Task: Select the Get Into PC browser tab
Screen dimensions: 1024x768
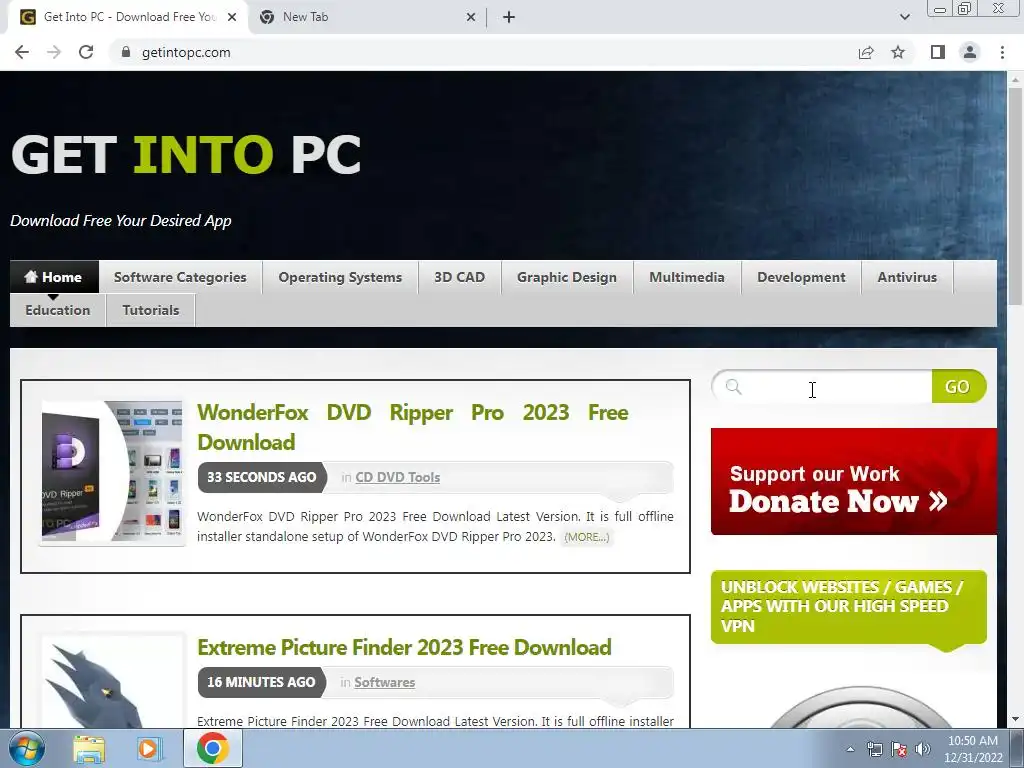Action: (127, 17)
